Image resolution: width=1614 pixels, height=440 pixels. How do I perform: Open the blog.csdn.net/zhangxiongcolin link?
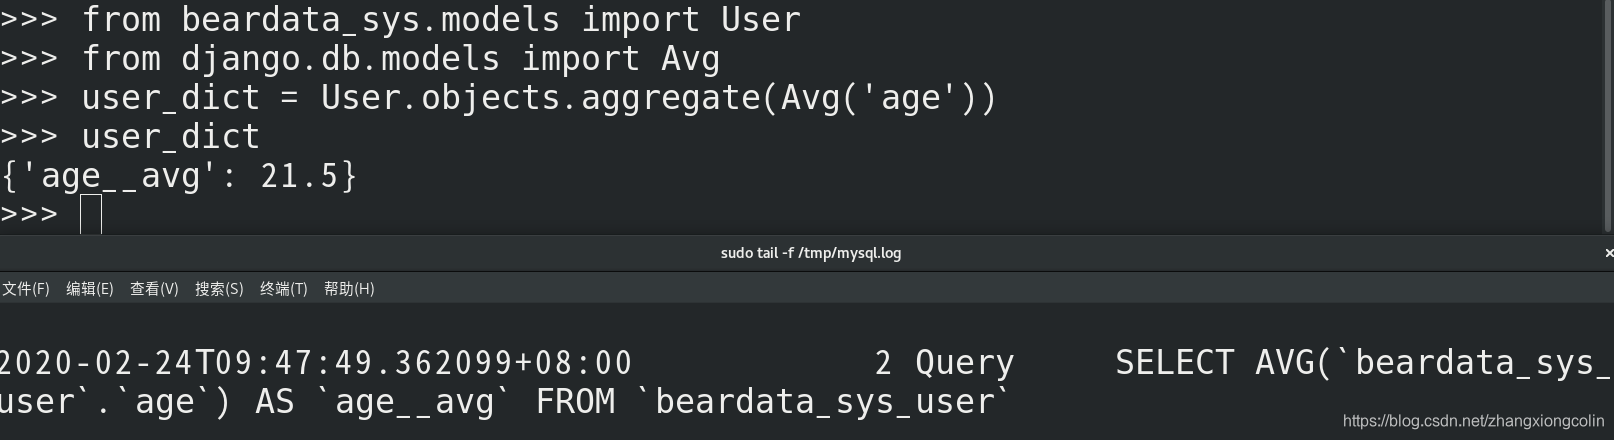[1473, 421]
